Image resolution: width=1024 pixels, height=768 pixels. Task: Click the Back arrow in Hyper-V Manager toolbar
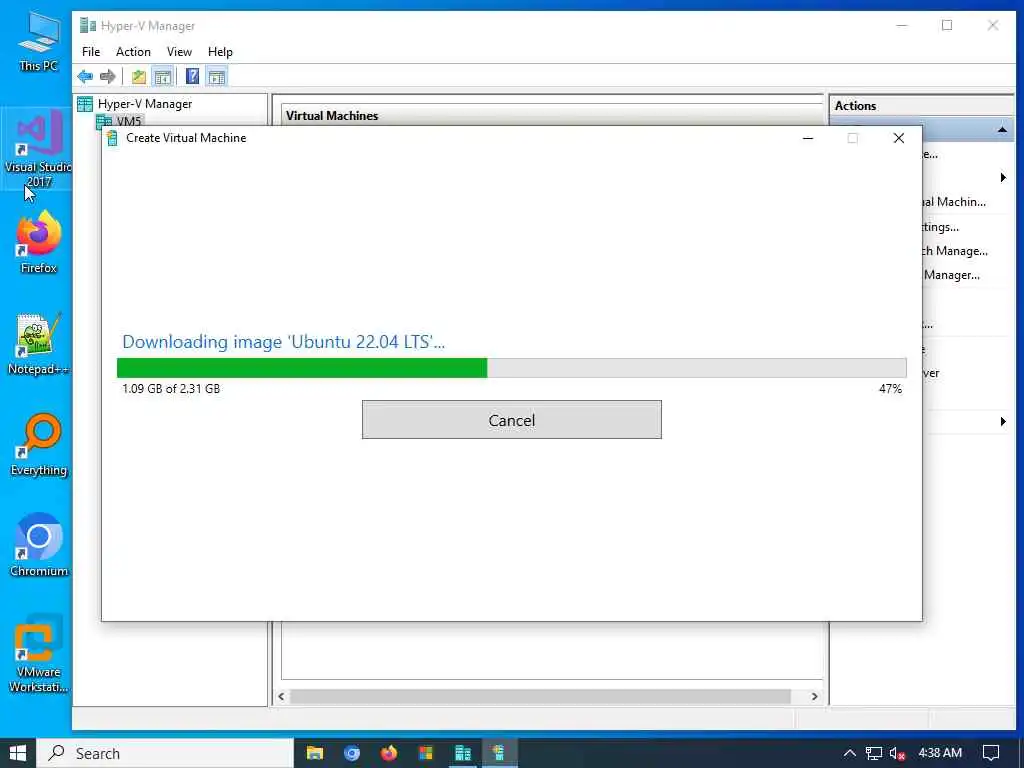point(85,76)
